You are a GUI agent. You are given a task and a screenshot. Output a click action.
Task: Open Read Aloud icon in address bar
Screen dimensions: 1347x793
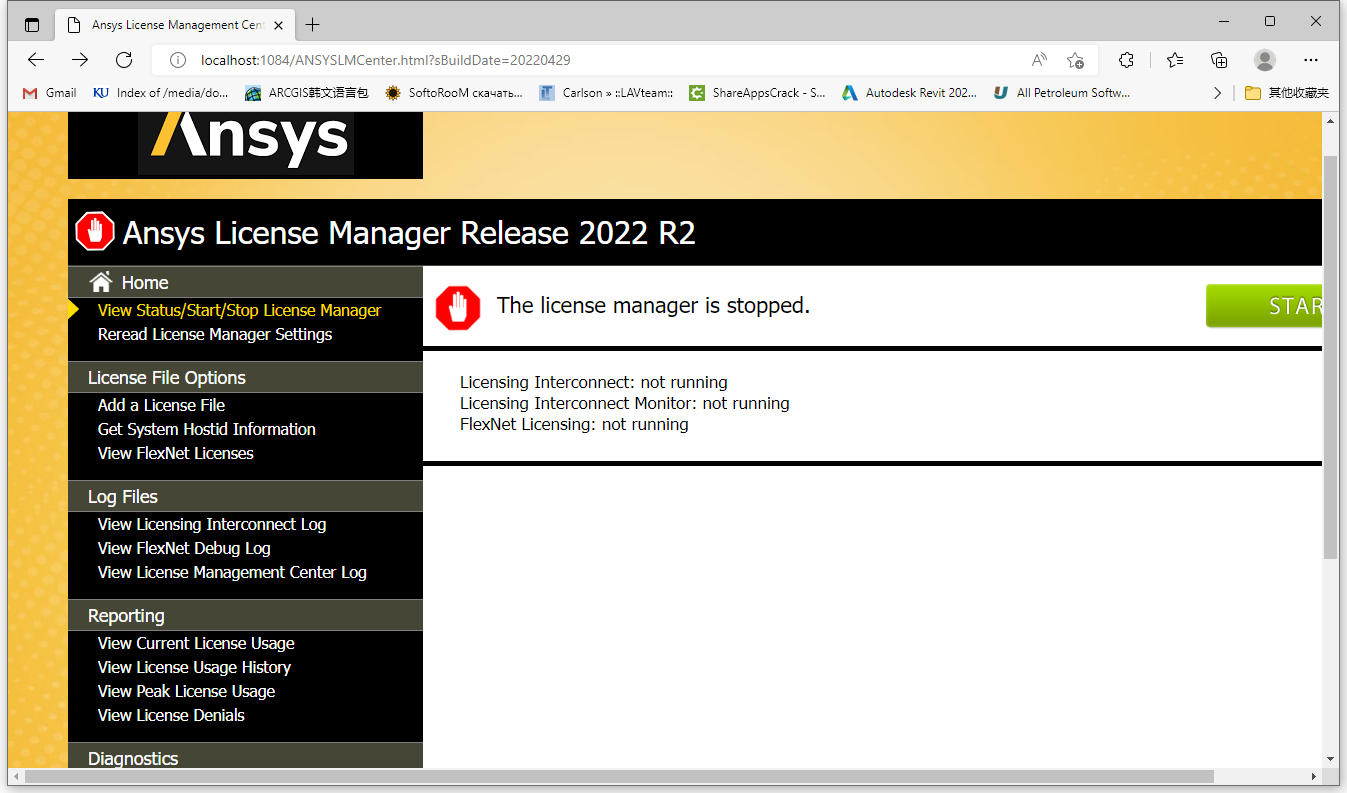pos(1040,60)
